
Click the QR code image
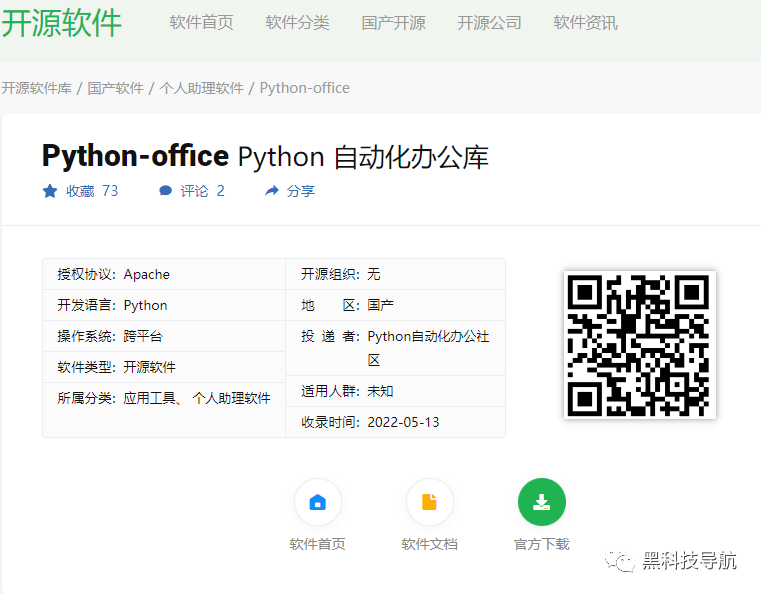coord(640,345)
